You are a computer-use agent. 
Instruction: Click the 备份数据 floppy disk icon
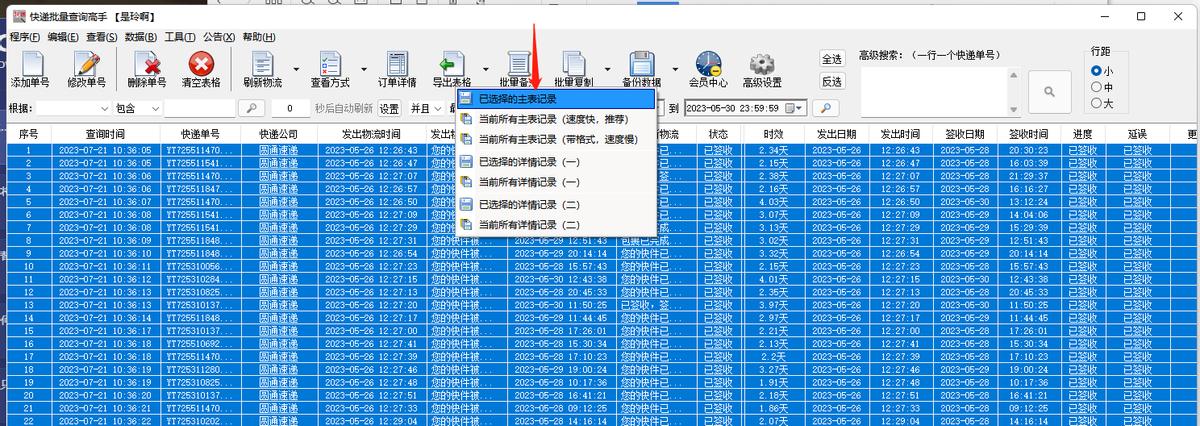click(641, 64)
